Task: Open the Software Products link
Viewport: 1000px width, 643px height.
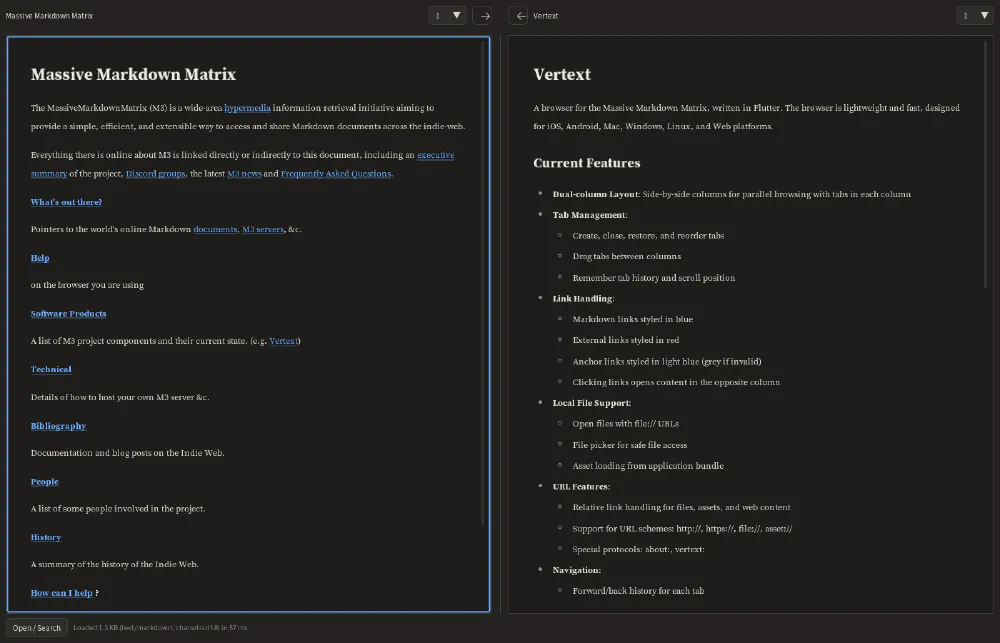Action: coord(68,314)
